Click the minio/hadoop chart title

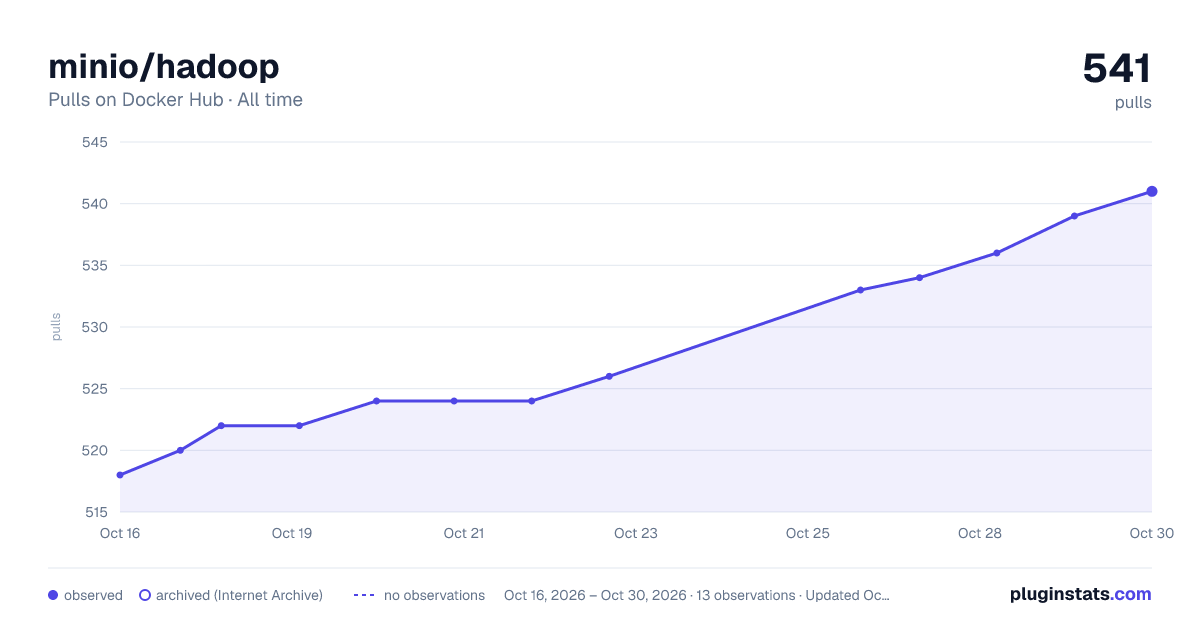pyautogui.click(x=164, y=66)
